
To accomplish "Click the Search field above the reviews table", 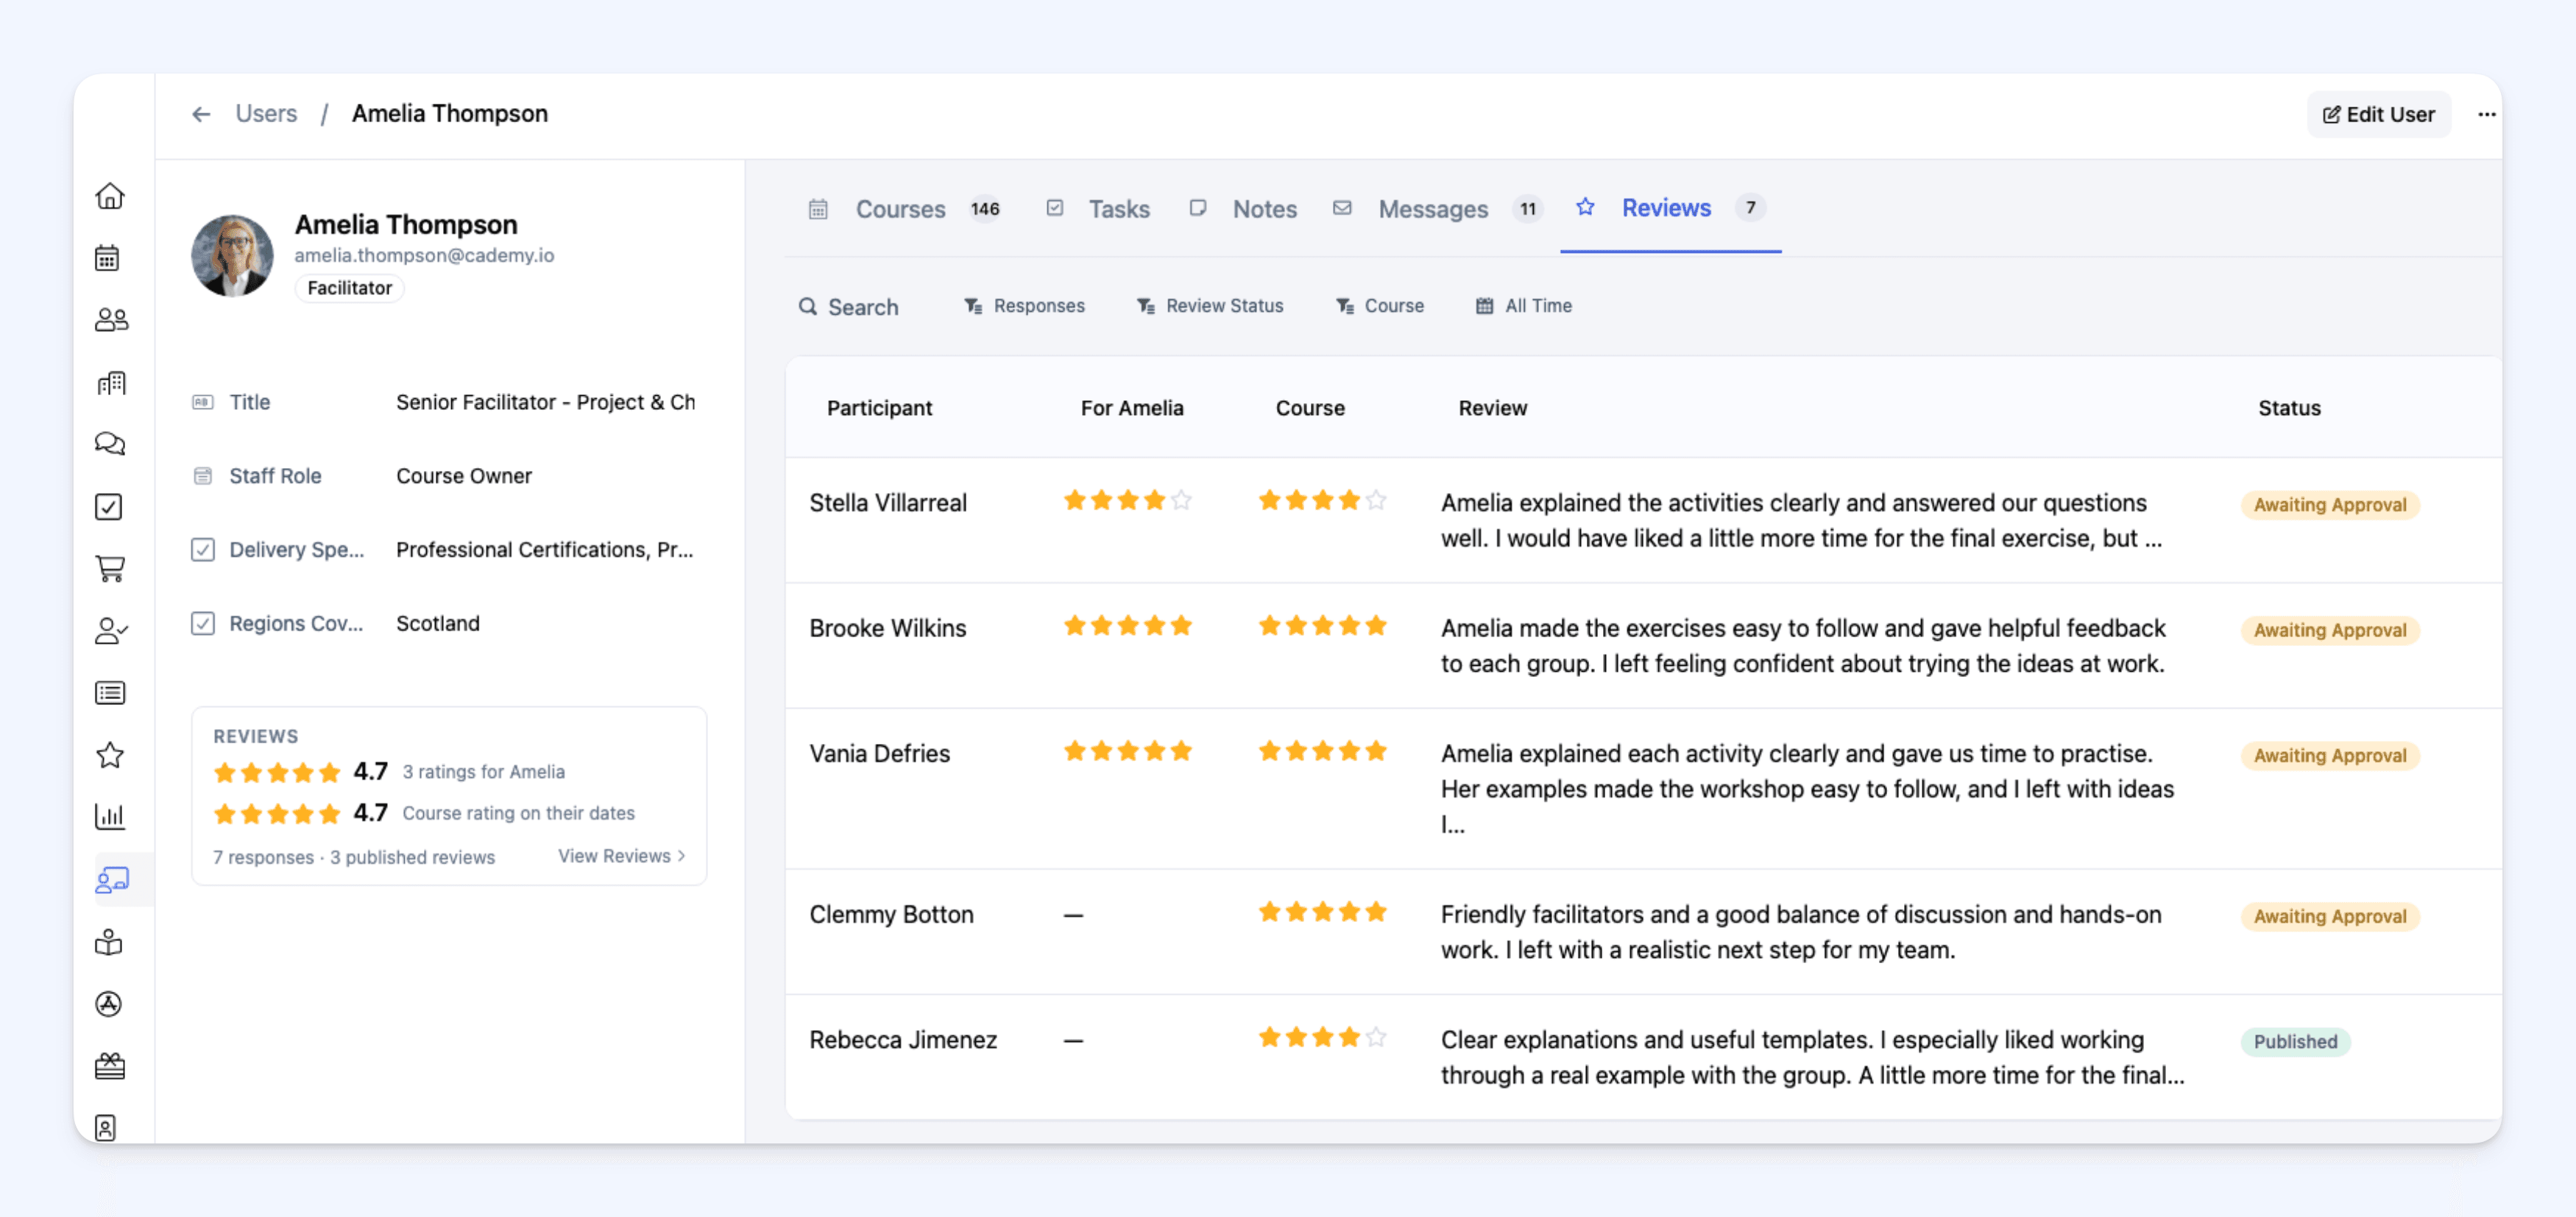I will tap(849, 307).
